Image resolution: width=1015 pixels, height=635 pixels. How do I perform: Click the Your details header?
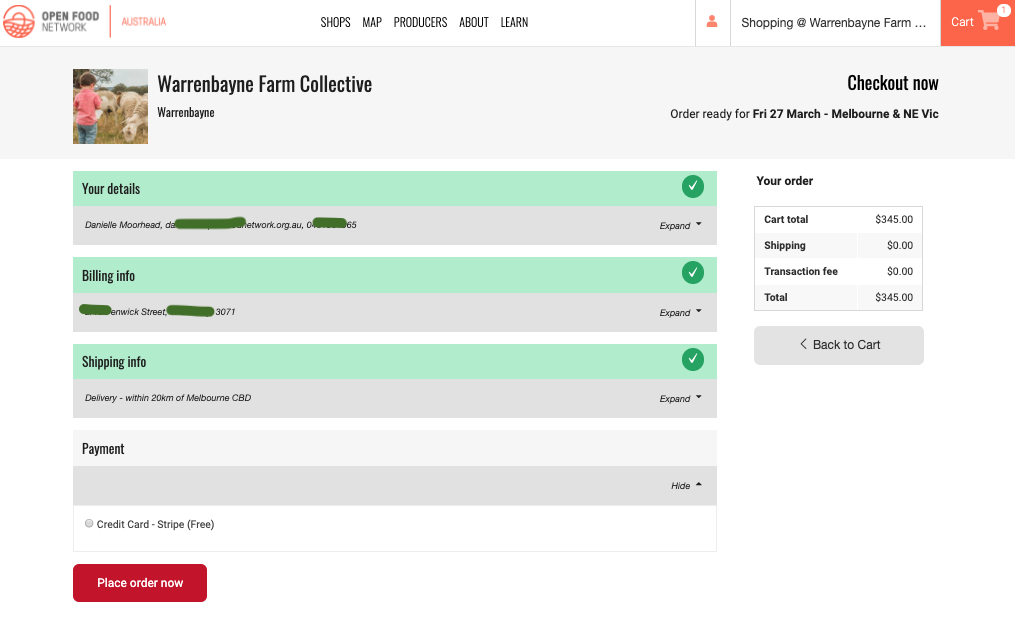click(395, 188)
